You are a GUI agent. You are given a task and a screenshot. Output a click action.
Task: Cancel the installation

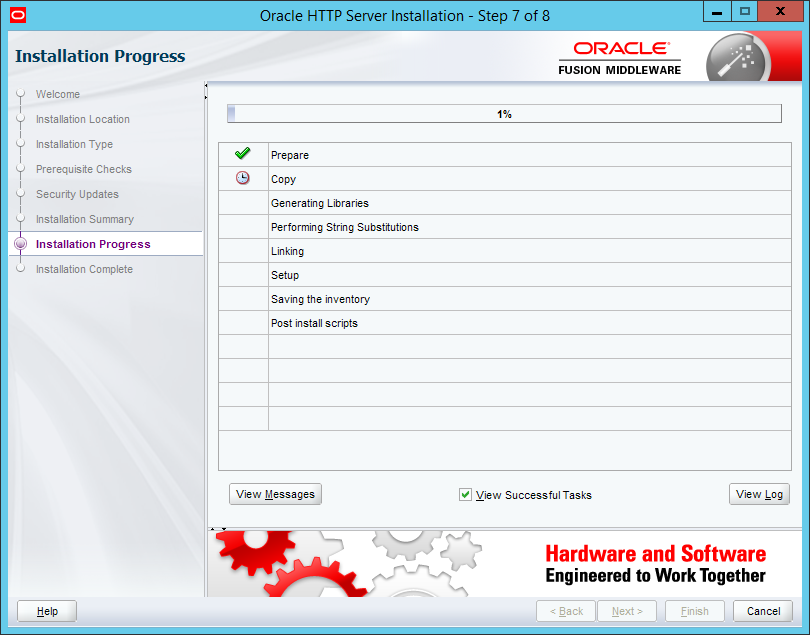point(763,611)
